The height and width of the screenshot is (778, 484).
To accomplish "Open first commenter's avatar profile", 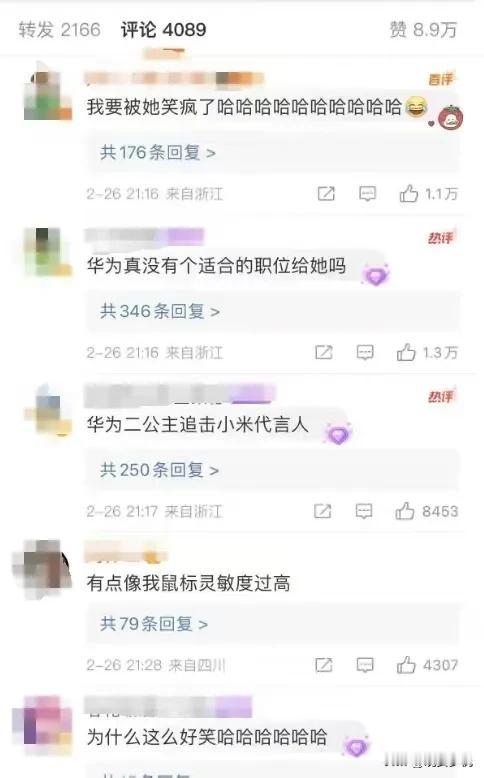I will pos(48,95).
